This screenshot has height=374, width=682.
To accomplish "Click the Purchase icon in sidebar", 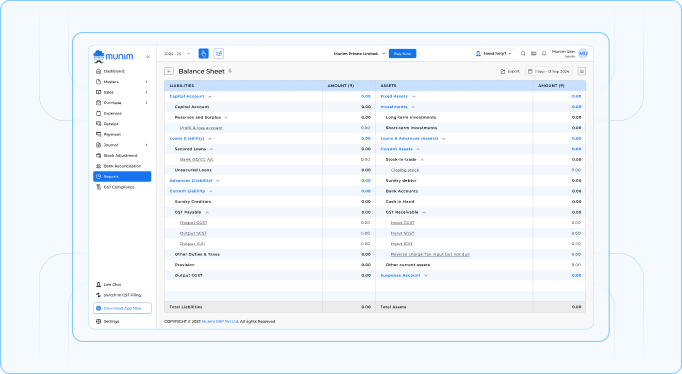I will [98, 103].
